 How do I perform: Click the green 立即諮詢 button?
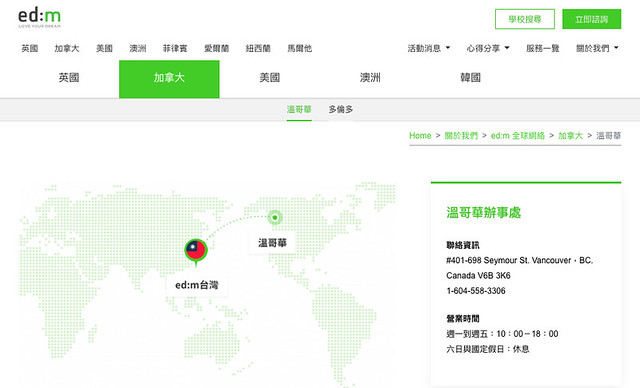[591, 19]
